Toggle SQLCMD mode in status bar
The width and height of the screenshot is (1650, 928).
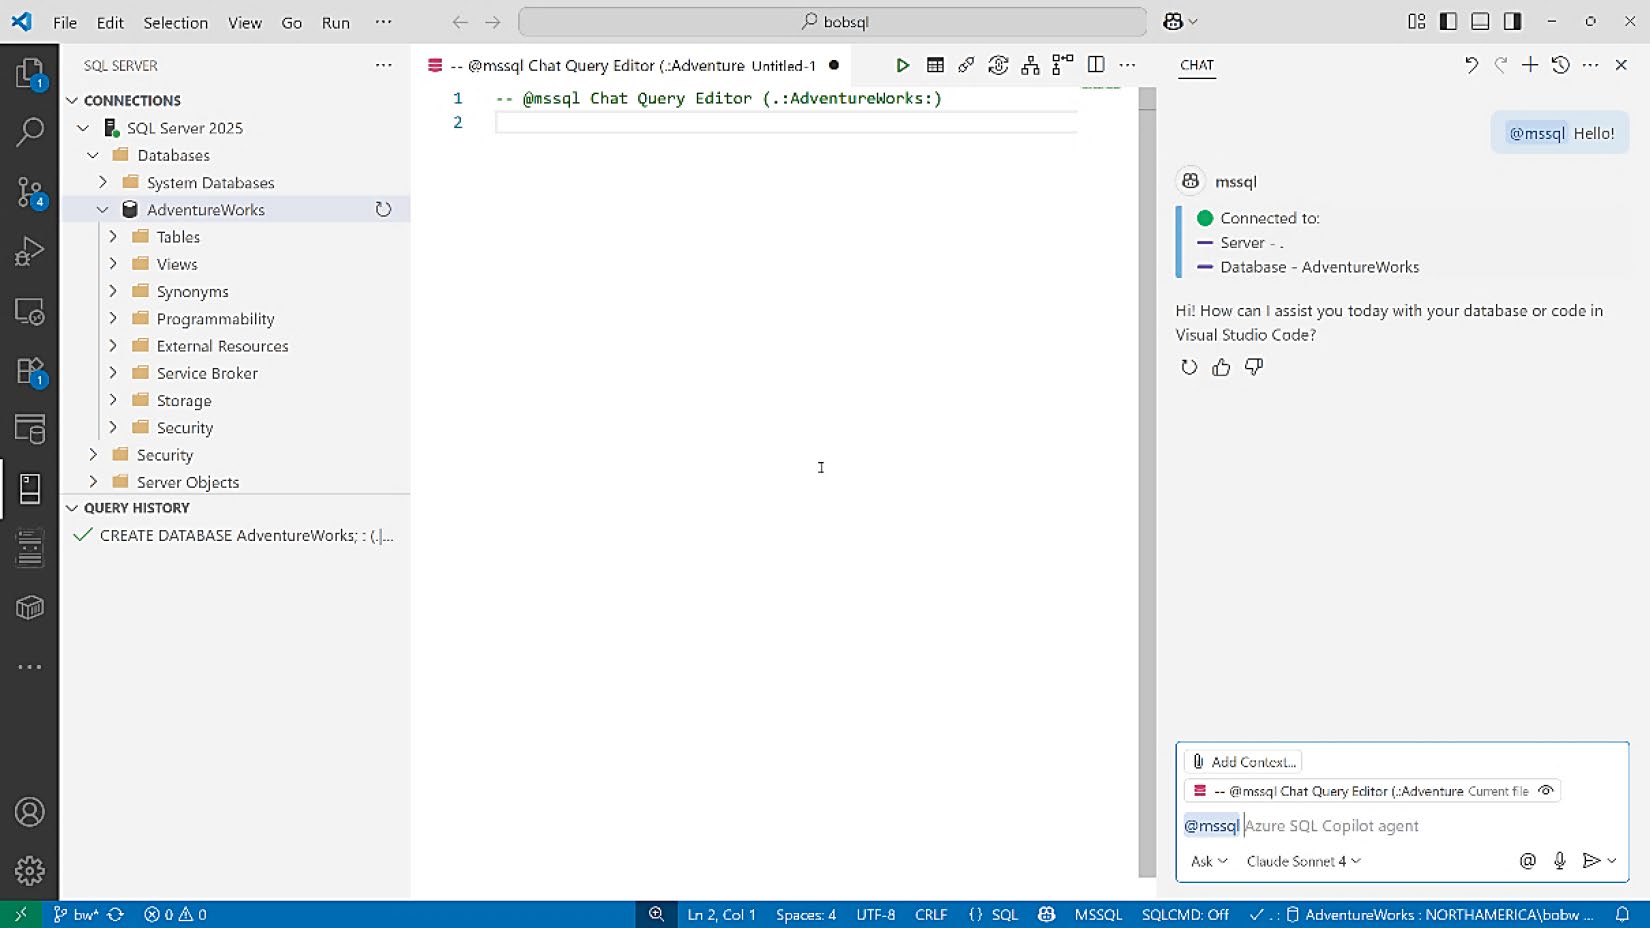[1185, 914]
